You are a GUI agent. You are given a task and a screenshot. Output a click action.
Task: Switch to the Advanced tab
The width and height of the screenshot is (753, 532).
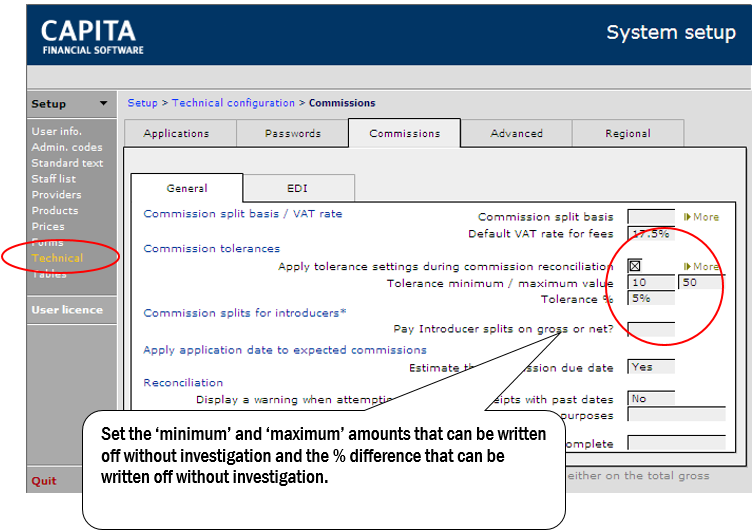[x=516, y=133]
